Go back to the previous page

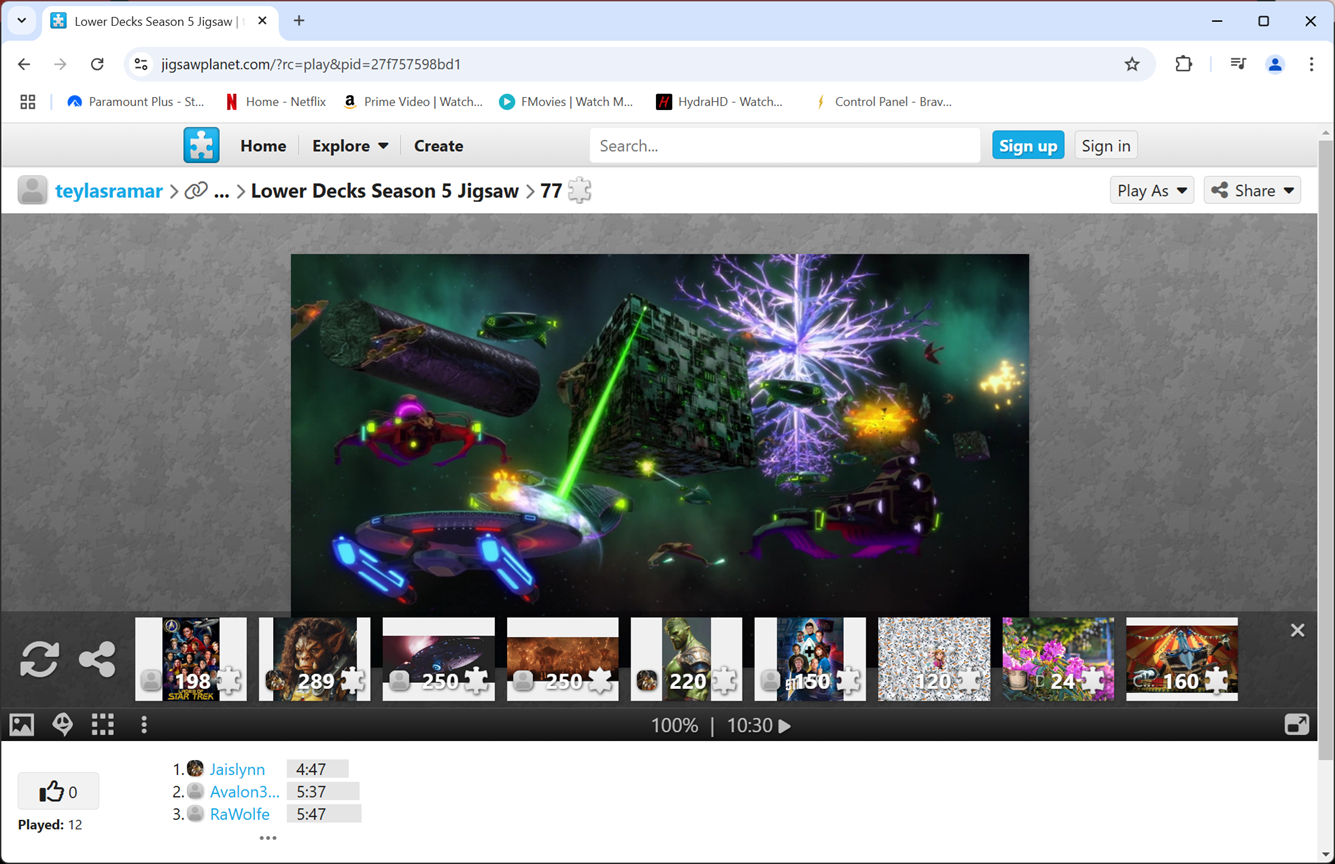pos(24,64)
